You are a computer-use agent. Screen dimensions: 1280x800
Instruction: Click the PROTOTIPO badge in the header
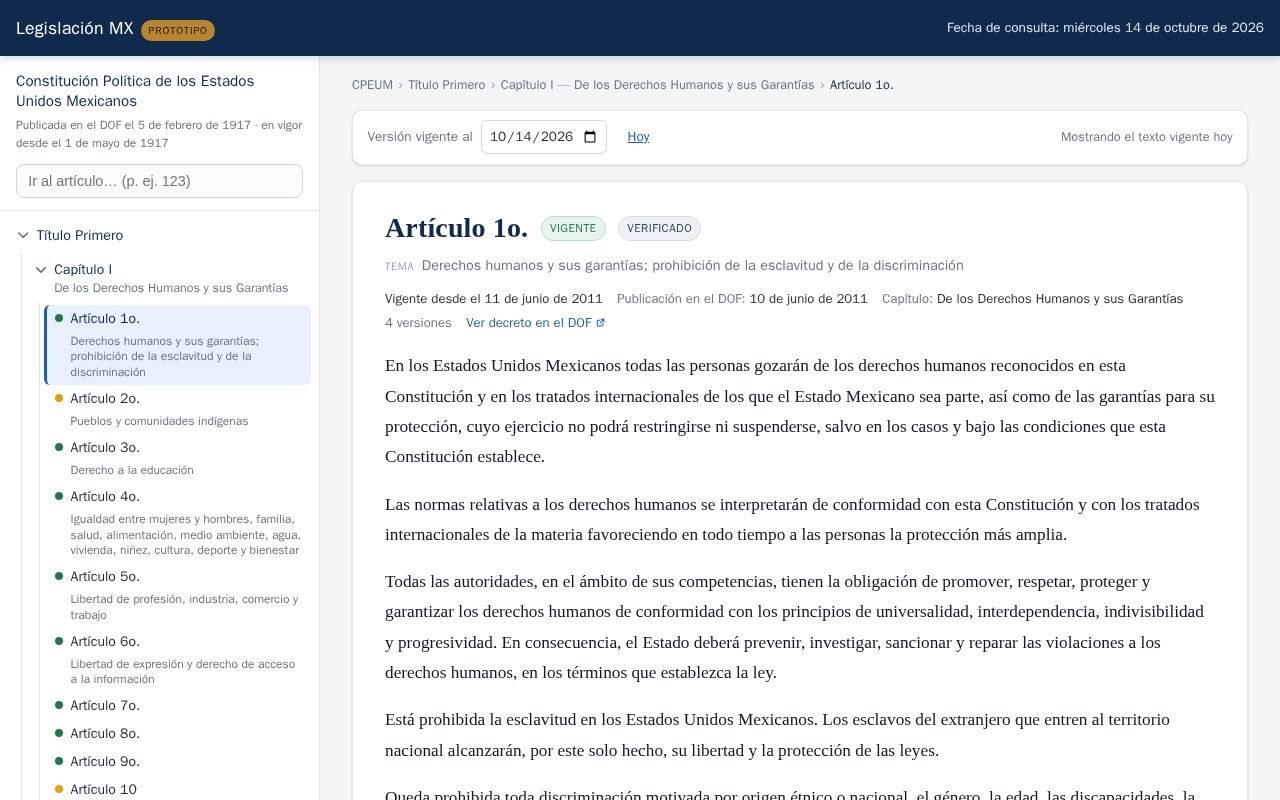point(178,30)
